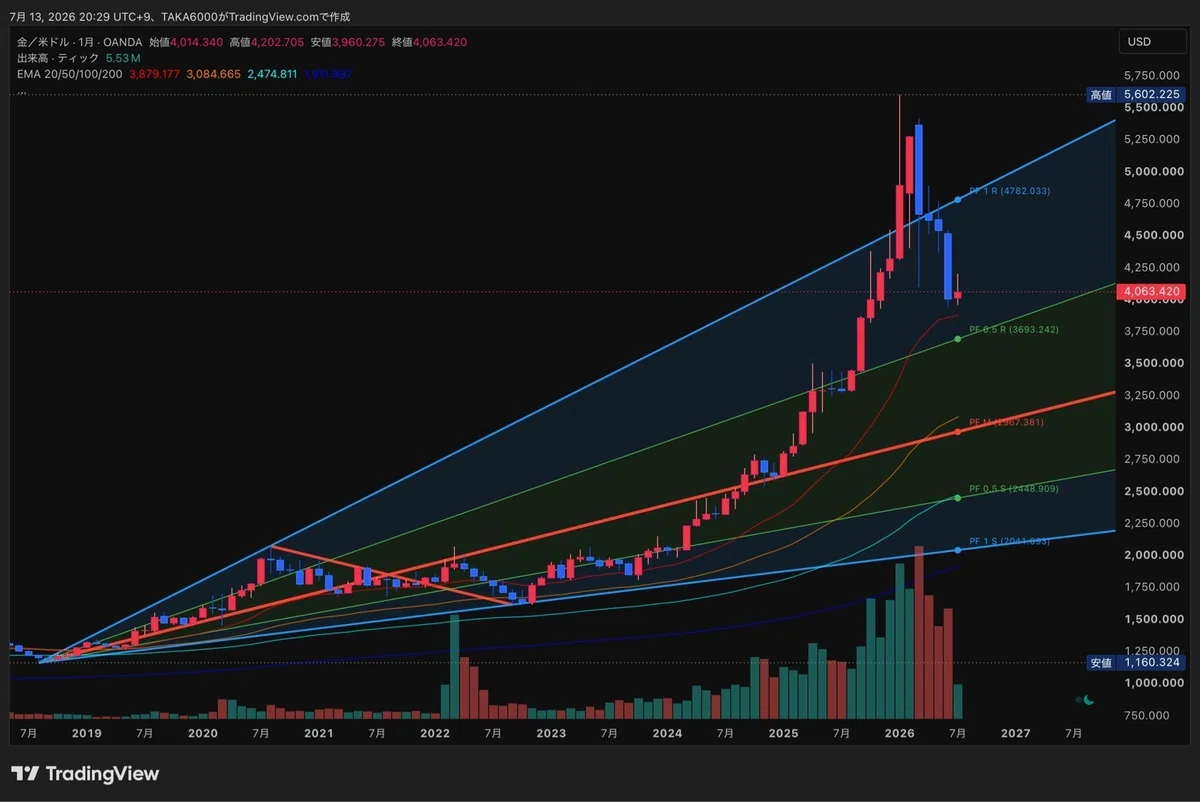Click the 高値 high value 4,202.705
1200x802 pixels.
(x=279, y=42)
